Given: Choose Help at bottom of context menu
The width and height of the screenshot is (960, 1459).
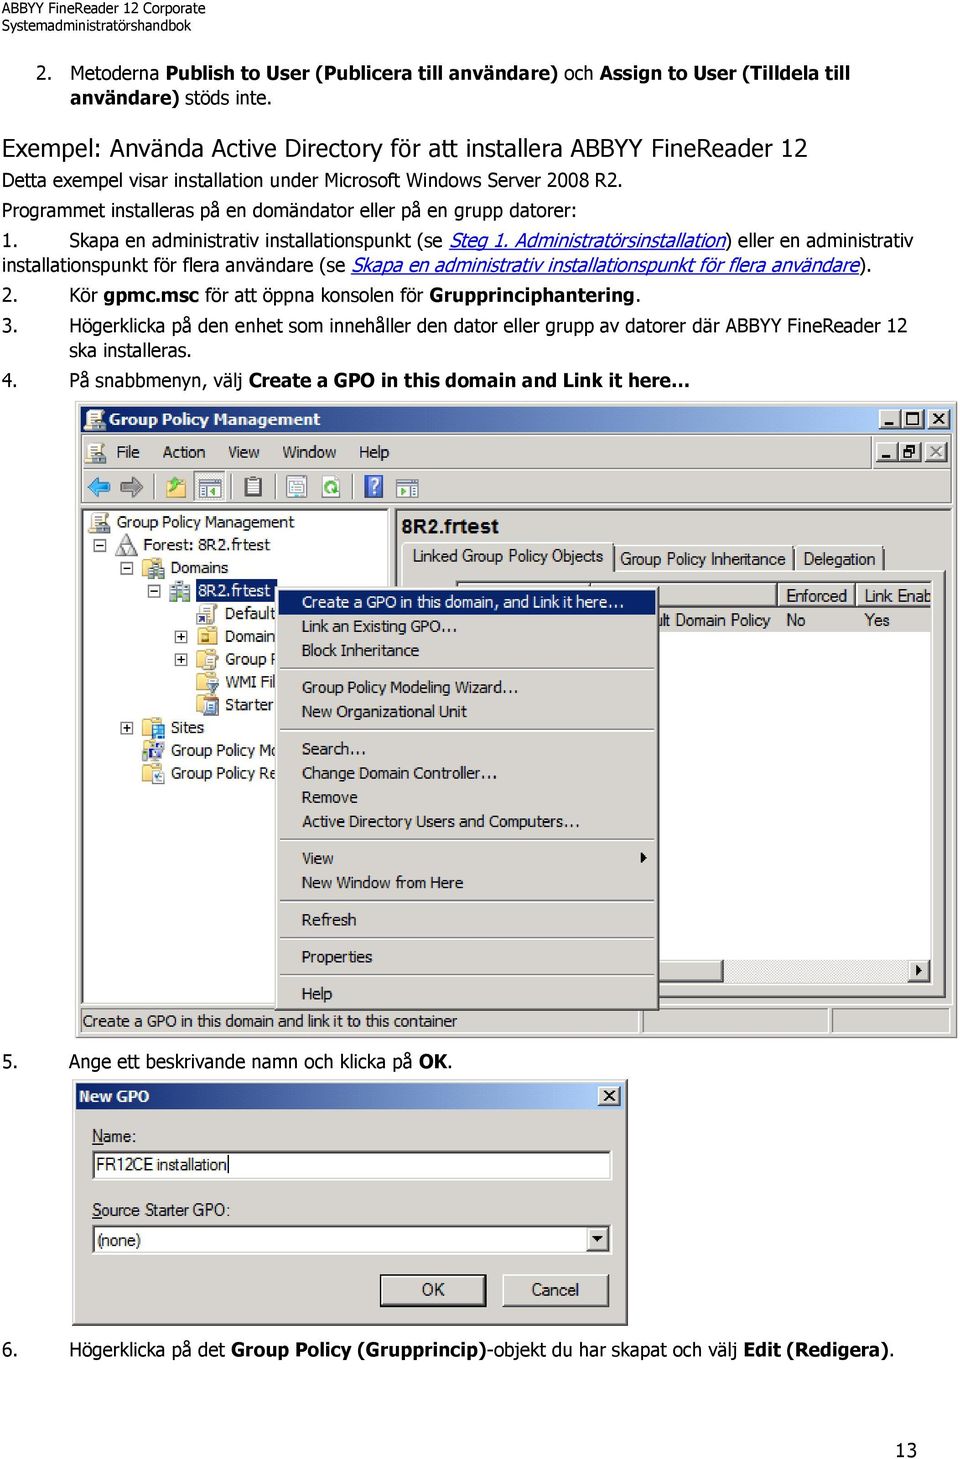Looking at the screenshot, I should (x=467, y=994).
